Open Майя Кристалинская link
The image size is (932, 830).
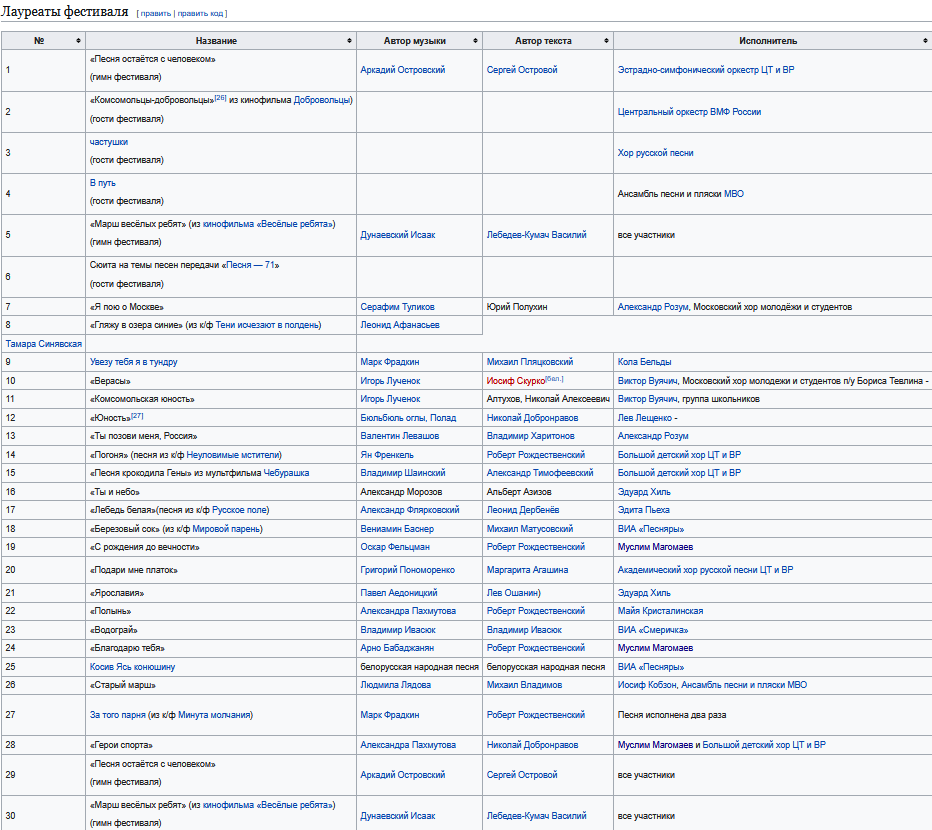660,611
